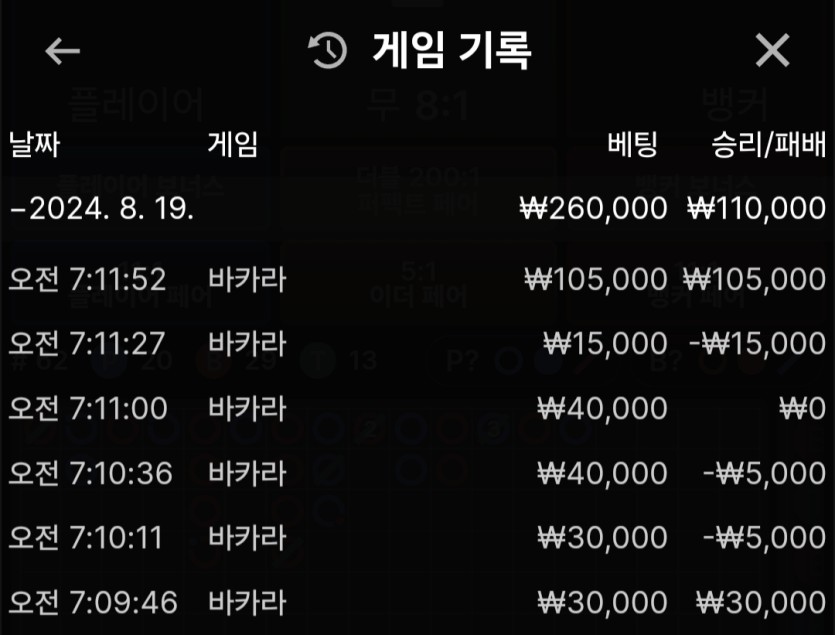This screenshot has height=635, width=835.
Task: Click the ₩105,000 win amount on the top record
Action: [x=755, y=279]
